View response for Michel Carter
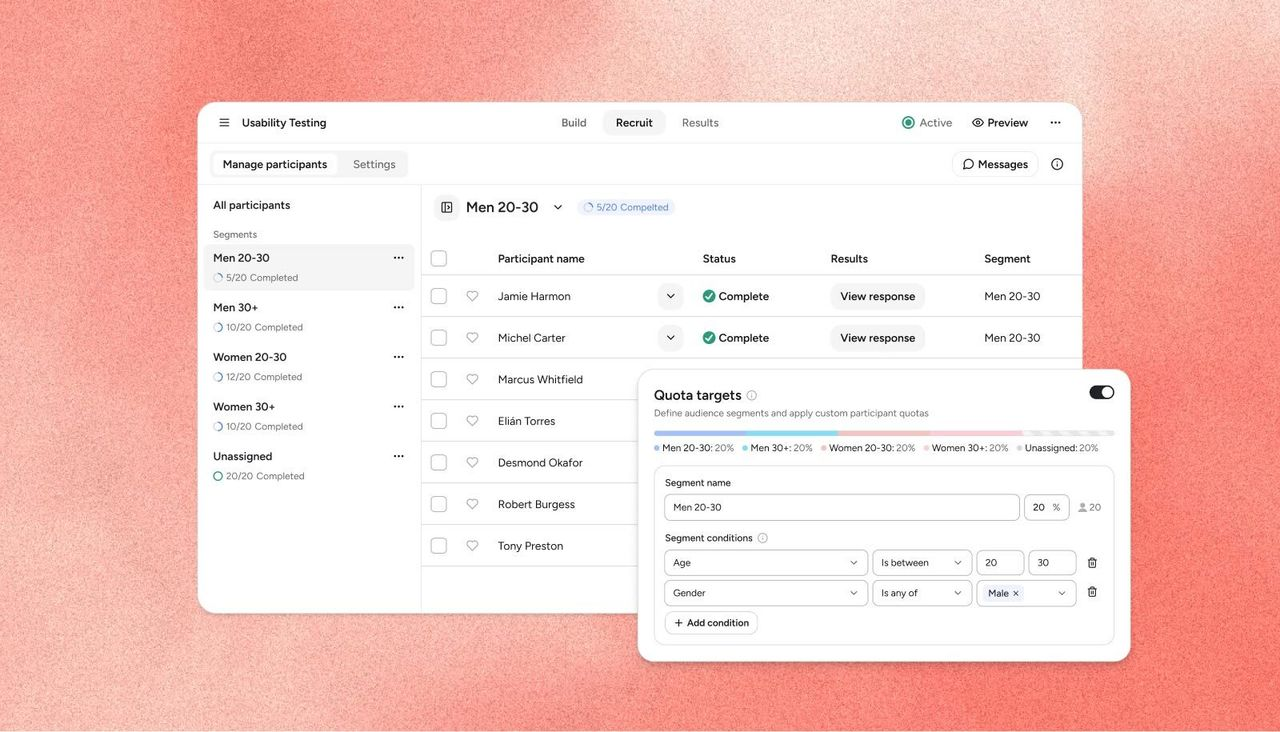Screen dimensions: 1280x732 (878, 338)
